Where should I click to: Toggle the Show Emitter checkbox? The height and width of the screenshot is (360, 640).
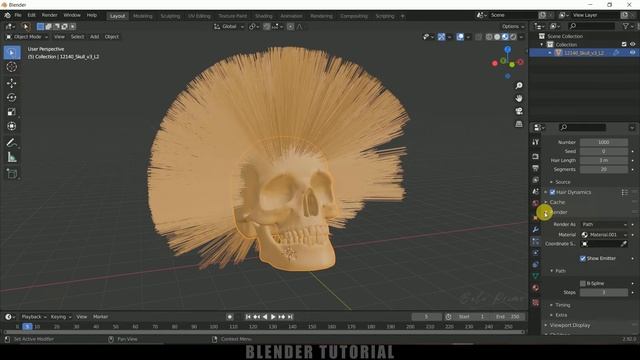coord(583,258)
